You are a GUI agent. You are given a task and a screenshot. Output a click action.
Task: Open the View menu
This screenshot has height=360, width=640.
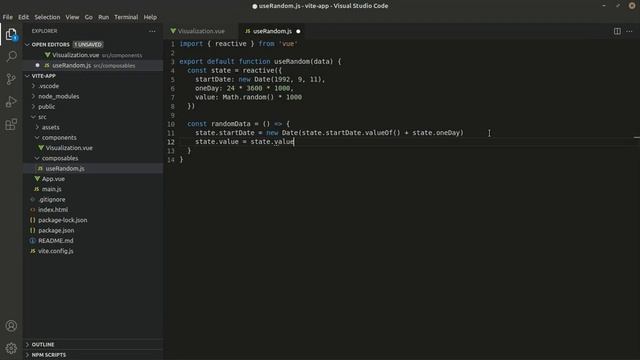pos(72,17)
